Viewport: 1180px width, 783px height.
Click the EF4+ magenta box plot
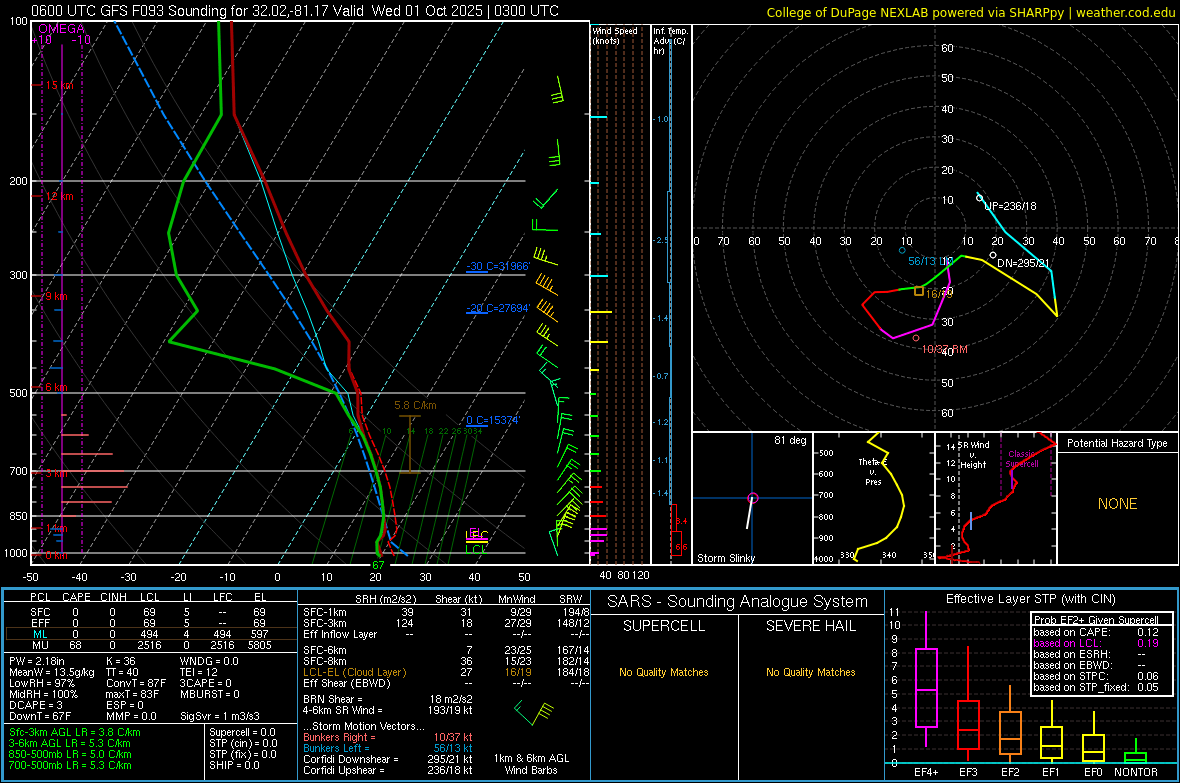pos(926,687)
